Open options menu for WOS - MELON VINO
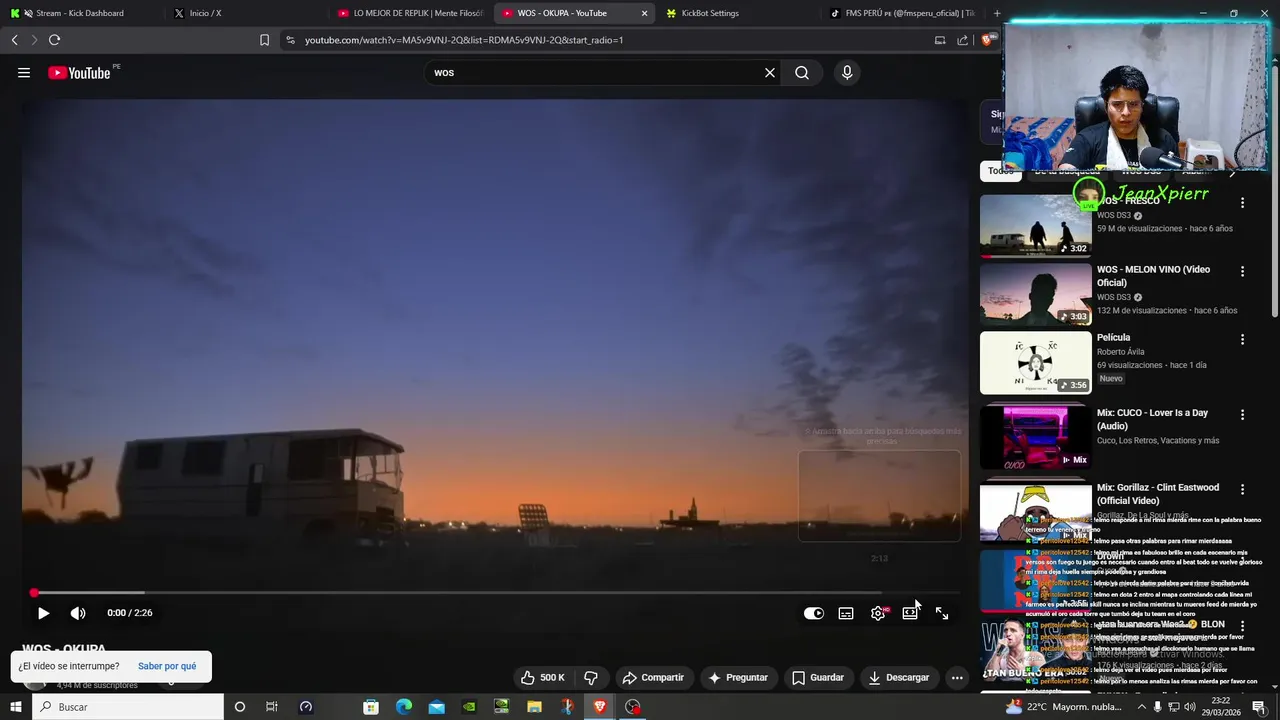The image size is (1280, 720). 1243,271
